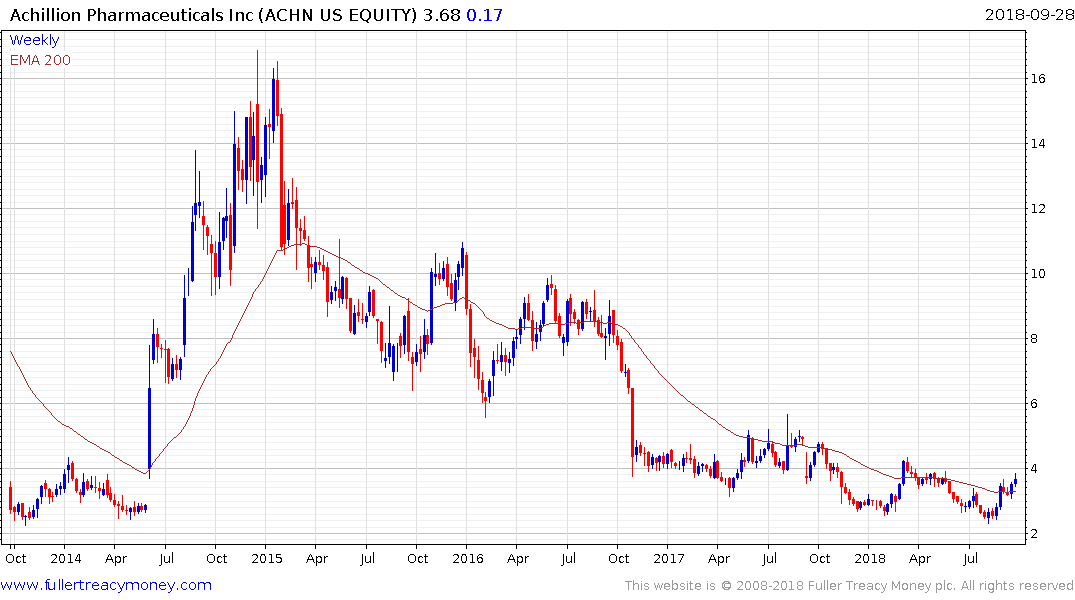The width and height of the screenshot is (1075, 600).
Task: Click the 2018 year axis label
Action: [870, 558]
